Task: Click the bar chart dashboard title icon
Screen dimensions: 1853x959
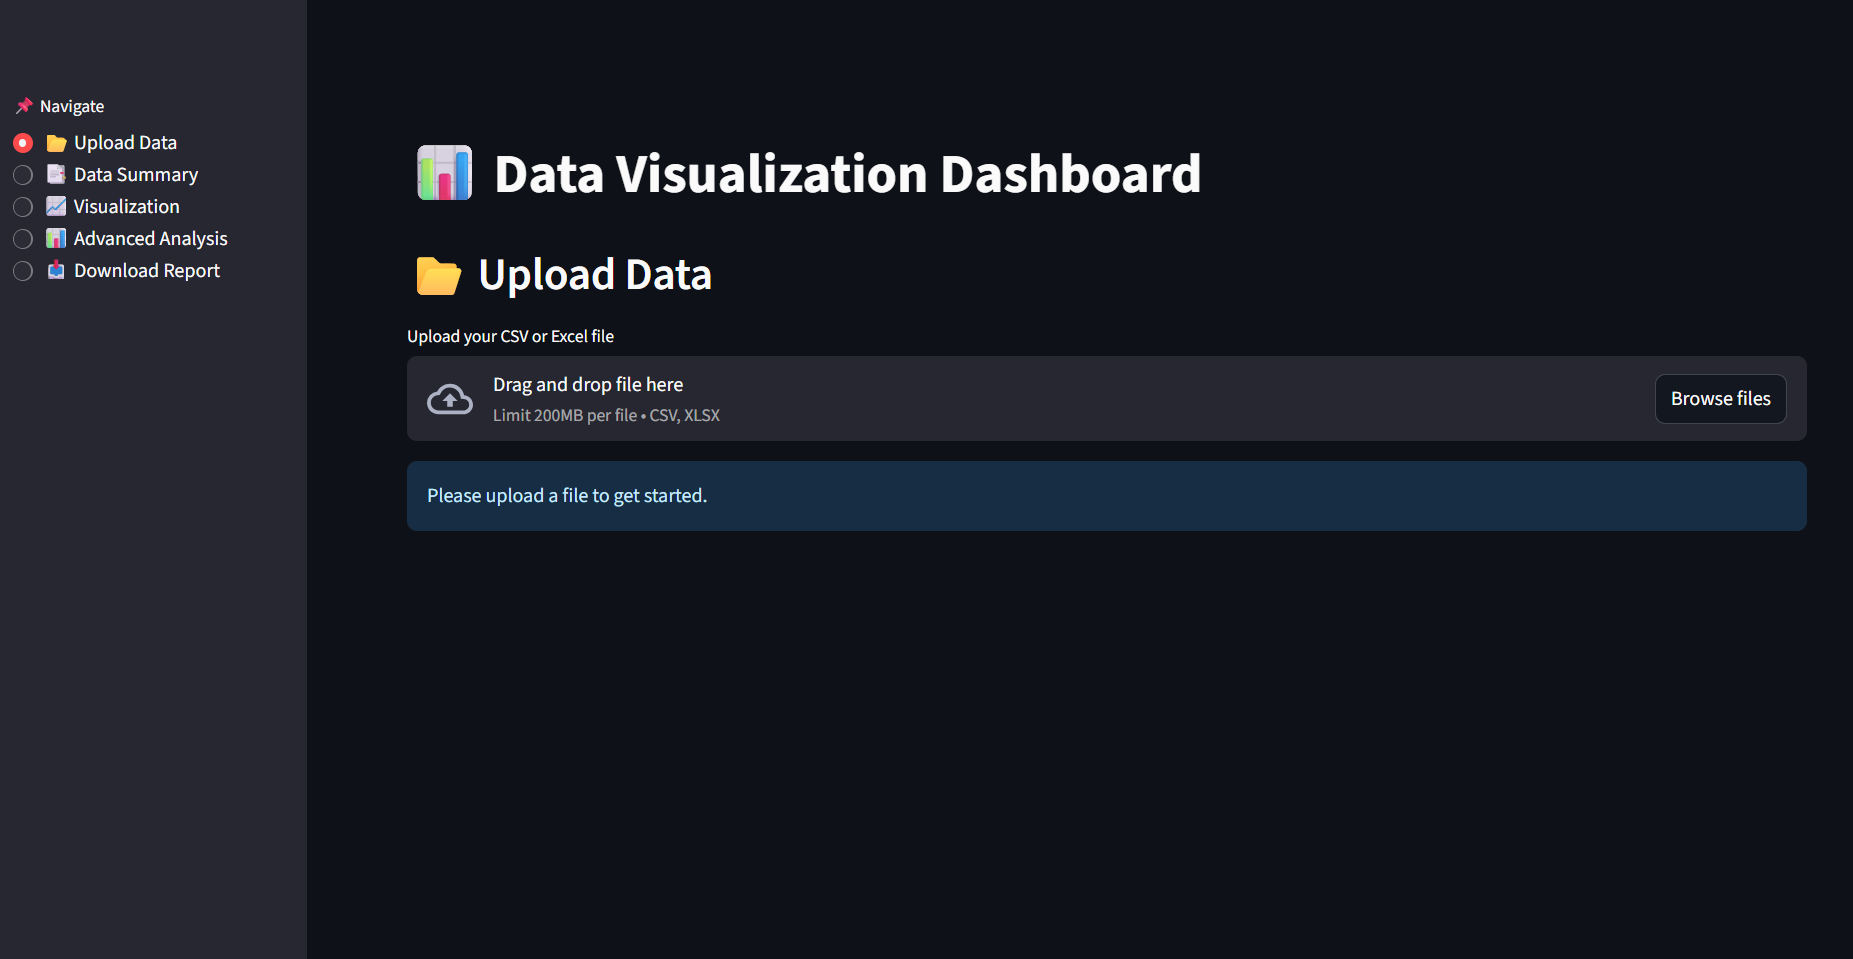Action: coord(444,173)
